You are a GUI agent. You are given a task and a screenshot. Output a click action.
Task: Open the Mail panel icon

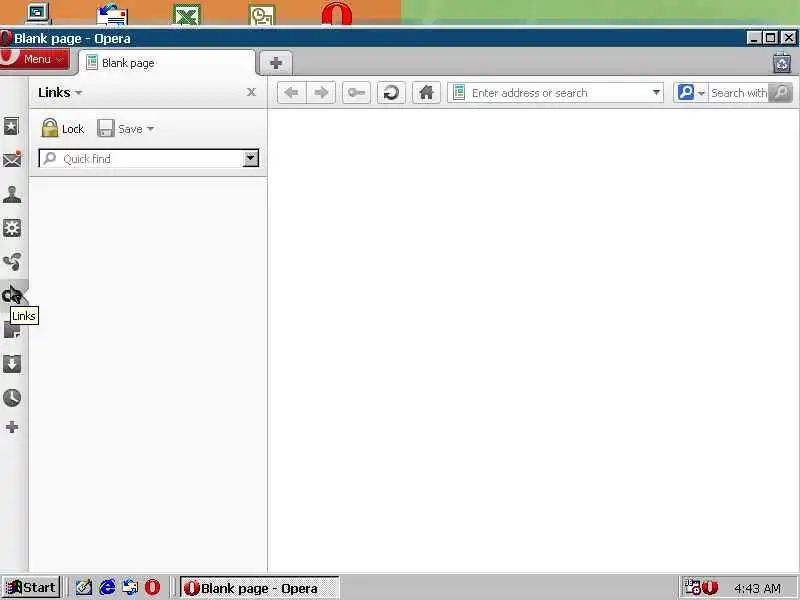pos(12,160)
